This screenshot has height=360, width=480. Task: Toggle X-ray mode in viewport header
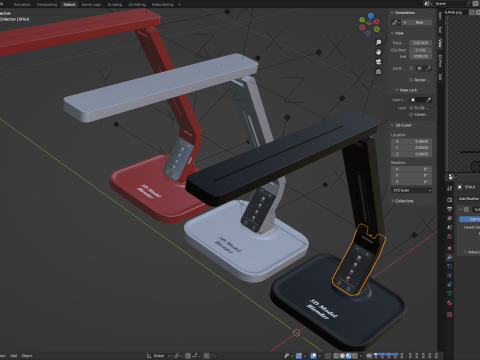click(x=328, y=356)
